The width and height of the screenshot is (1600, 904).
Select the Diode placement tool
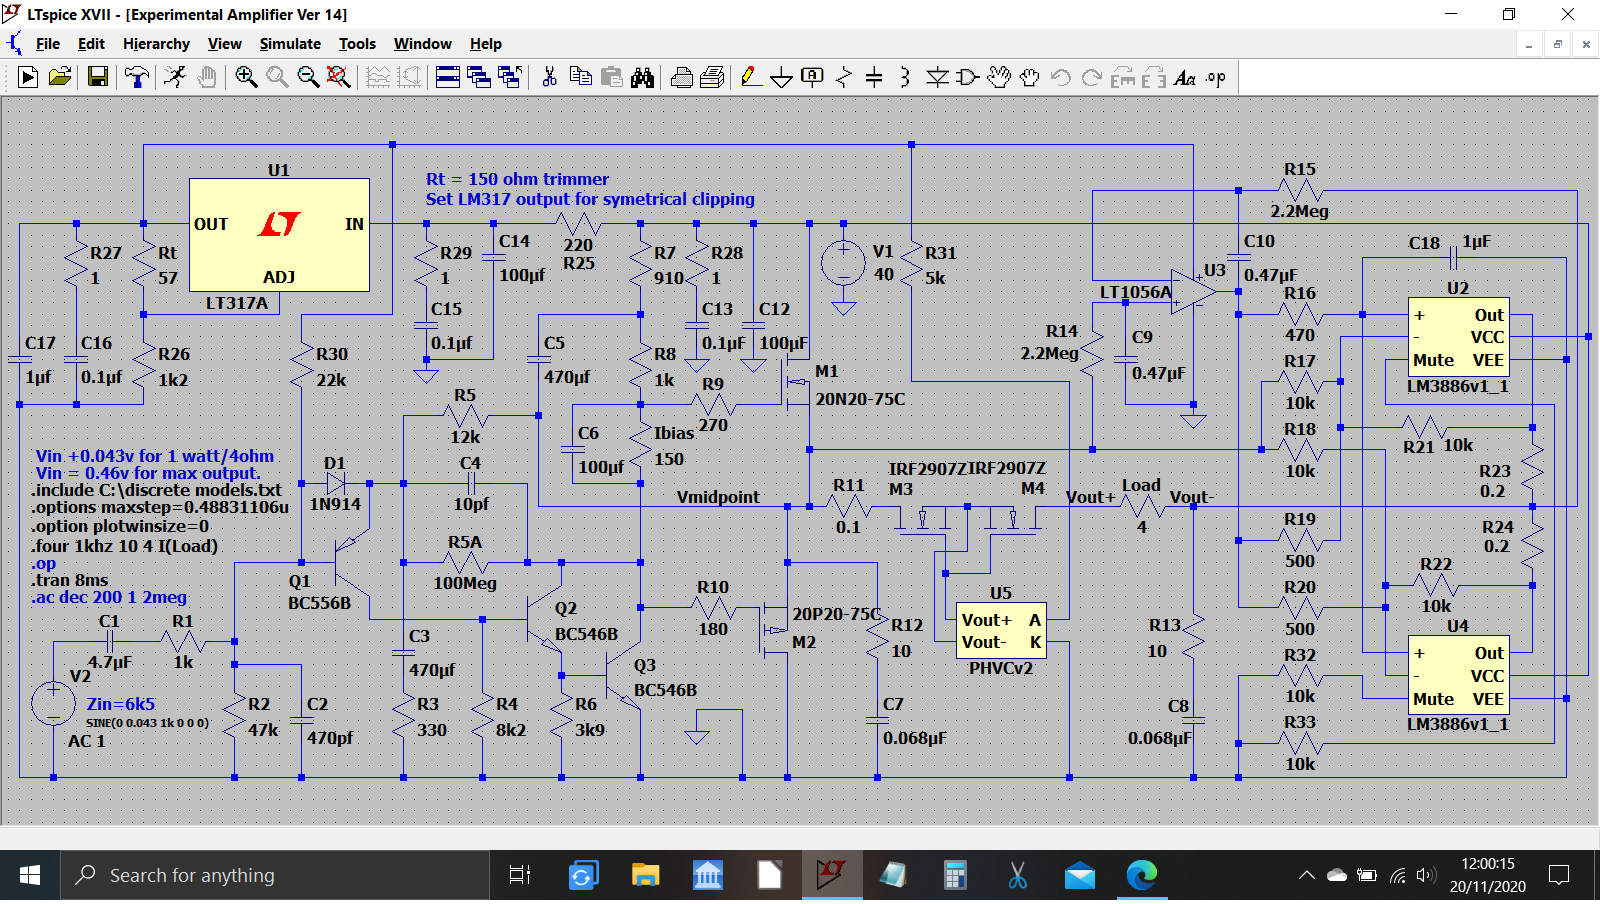pos(937,77)
